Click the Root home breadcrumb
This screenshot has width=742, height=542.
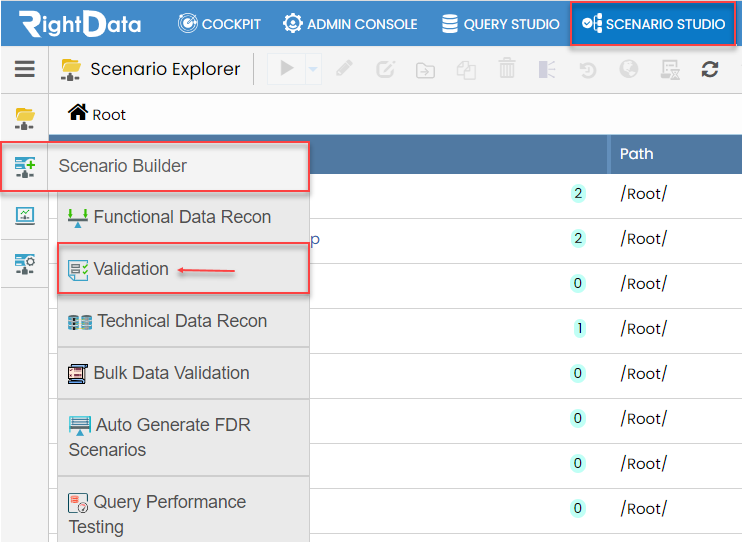pyautogui.click(x=97, y=114)
